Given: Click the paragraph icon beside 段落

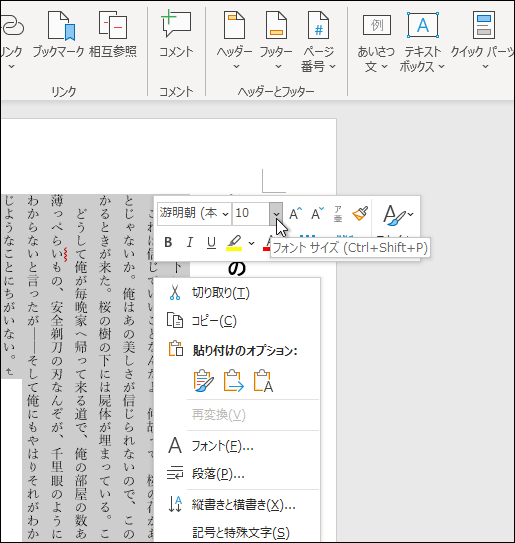Looking at the screenshot, I should click(175, 473).
